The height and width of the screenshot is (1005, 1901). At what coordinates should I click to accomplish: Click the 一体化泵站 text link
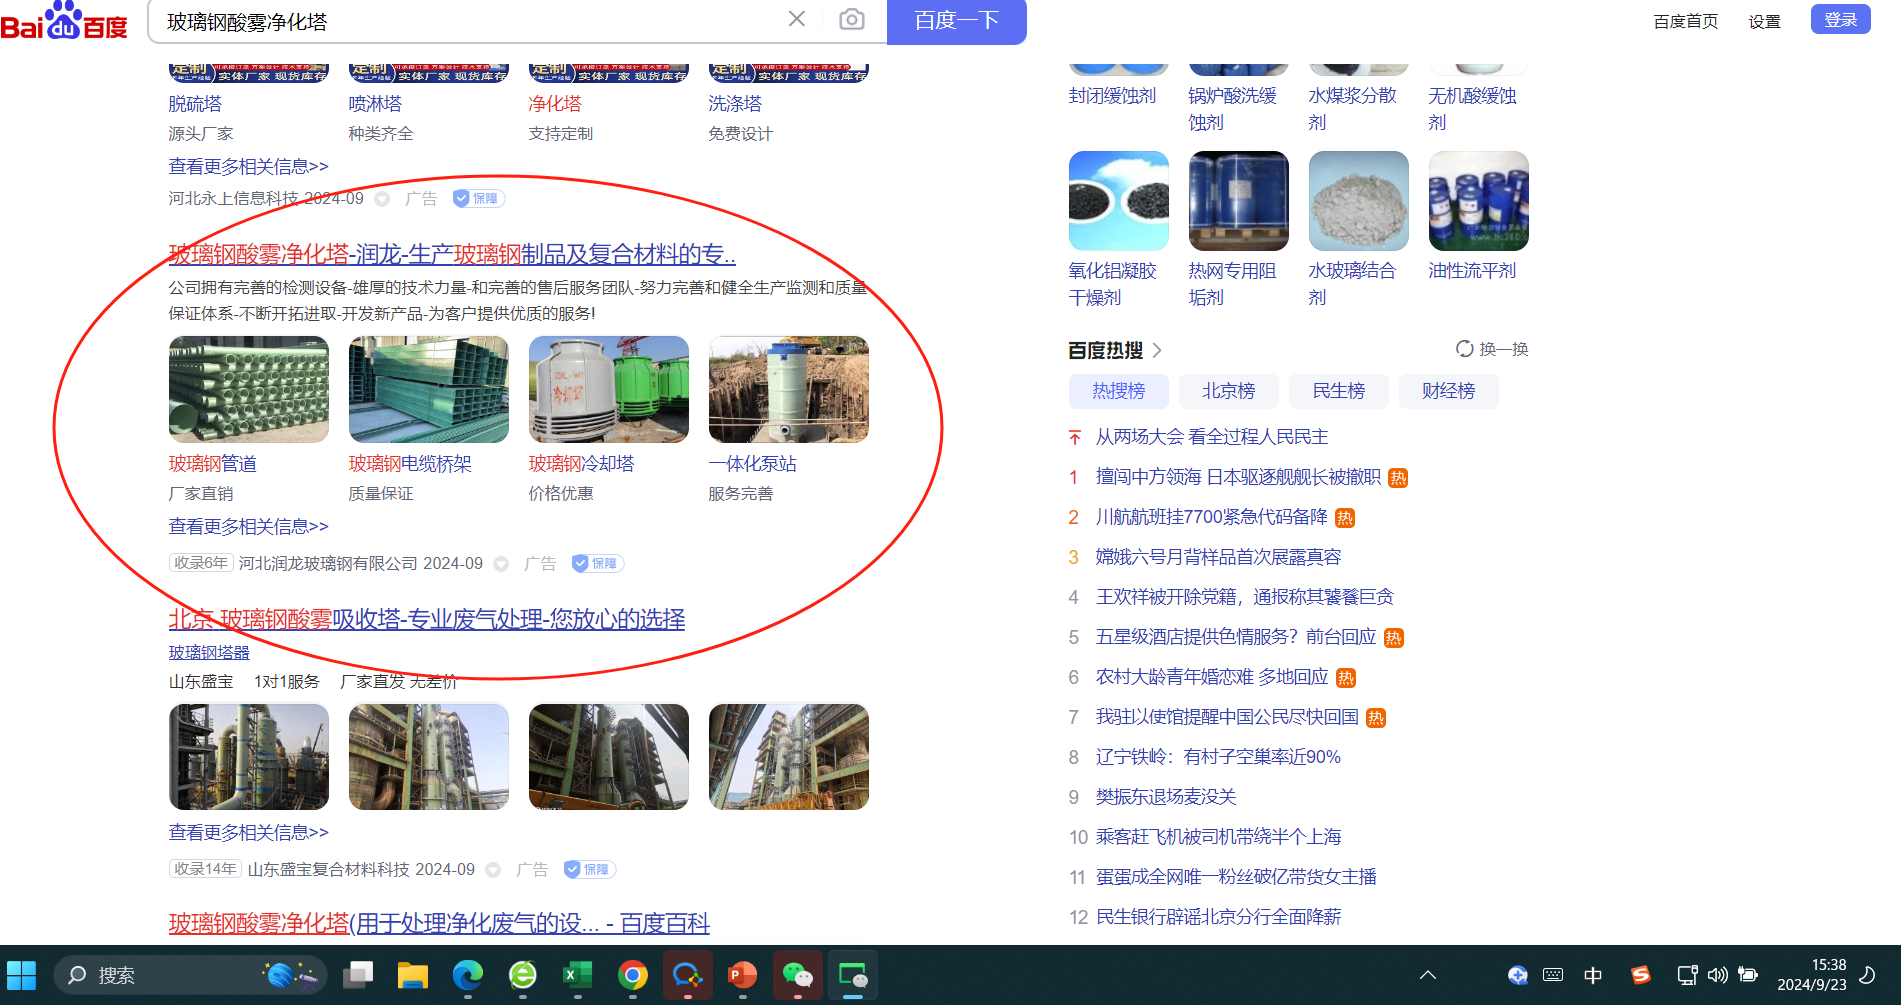pos(752,464)
